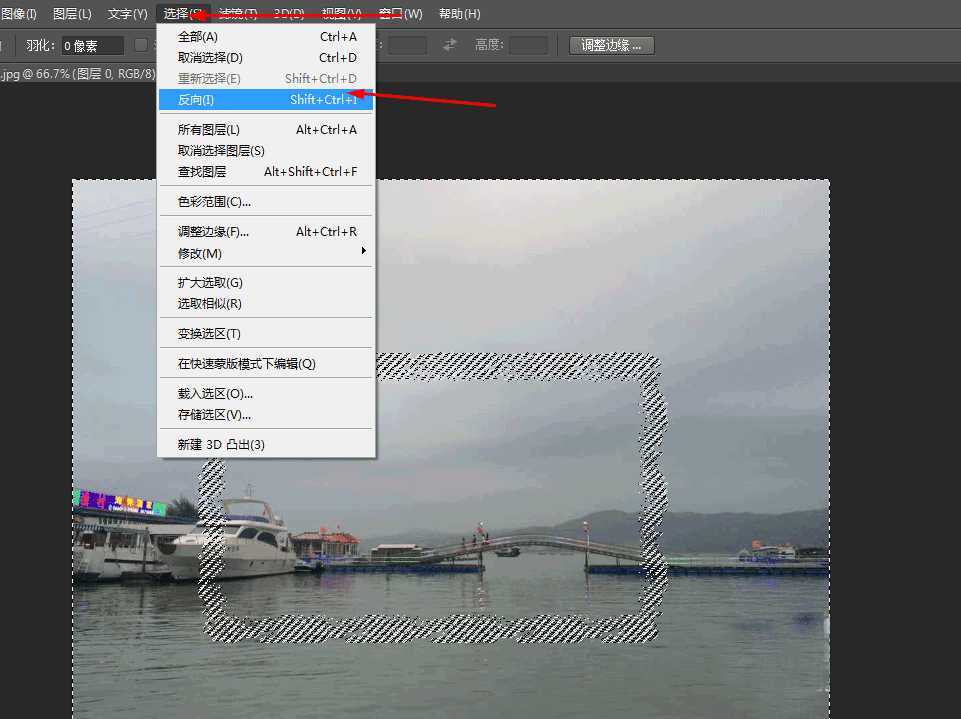The height and width of the screenshot is (719, 961).
Task: Toggle the anti-alias checkbox in options bar
Action: (140, 44)
